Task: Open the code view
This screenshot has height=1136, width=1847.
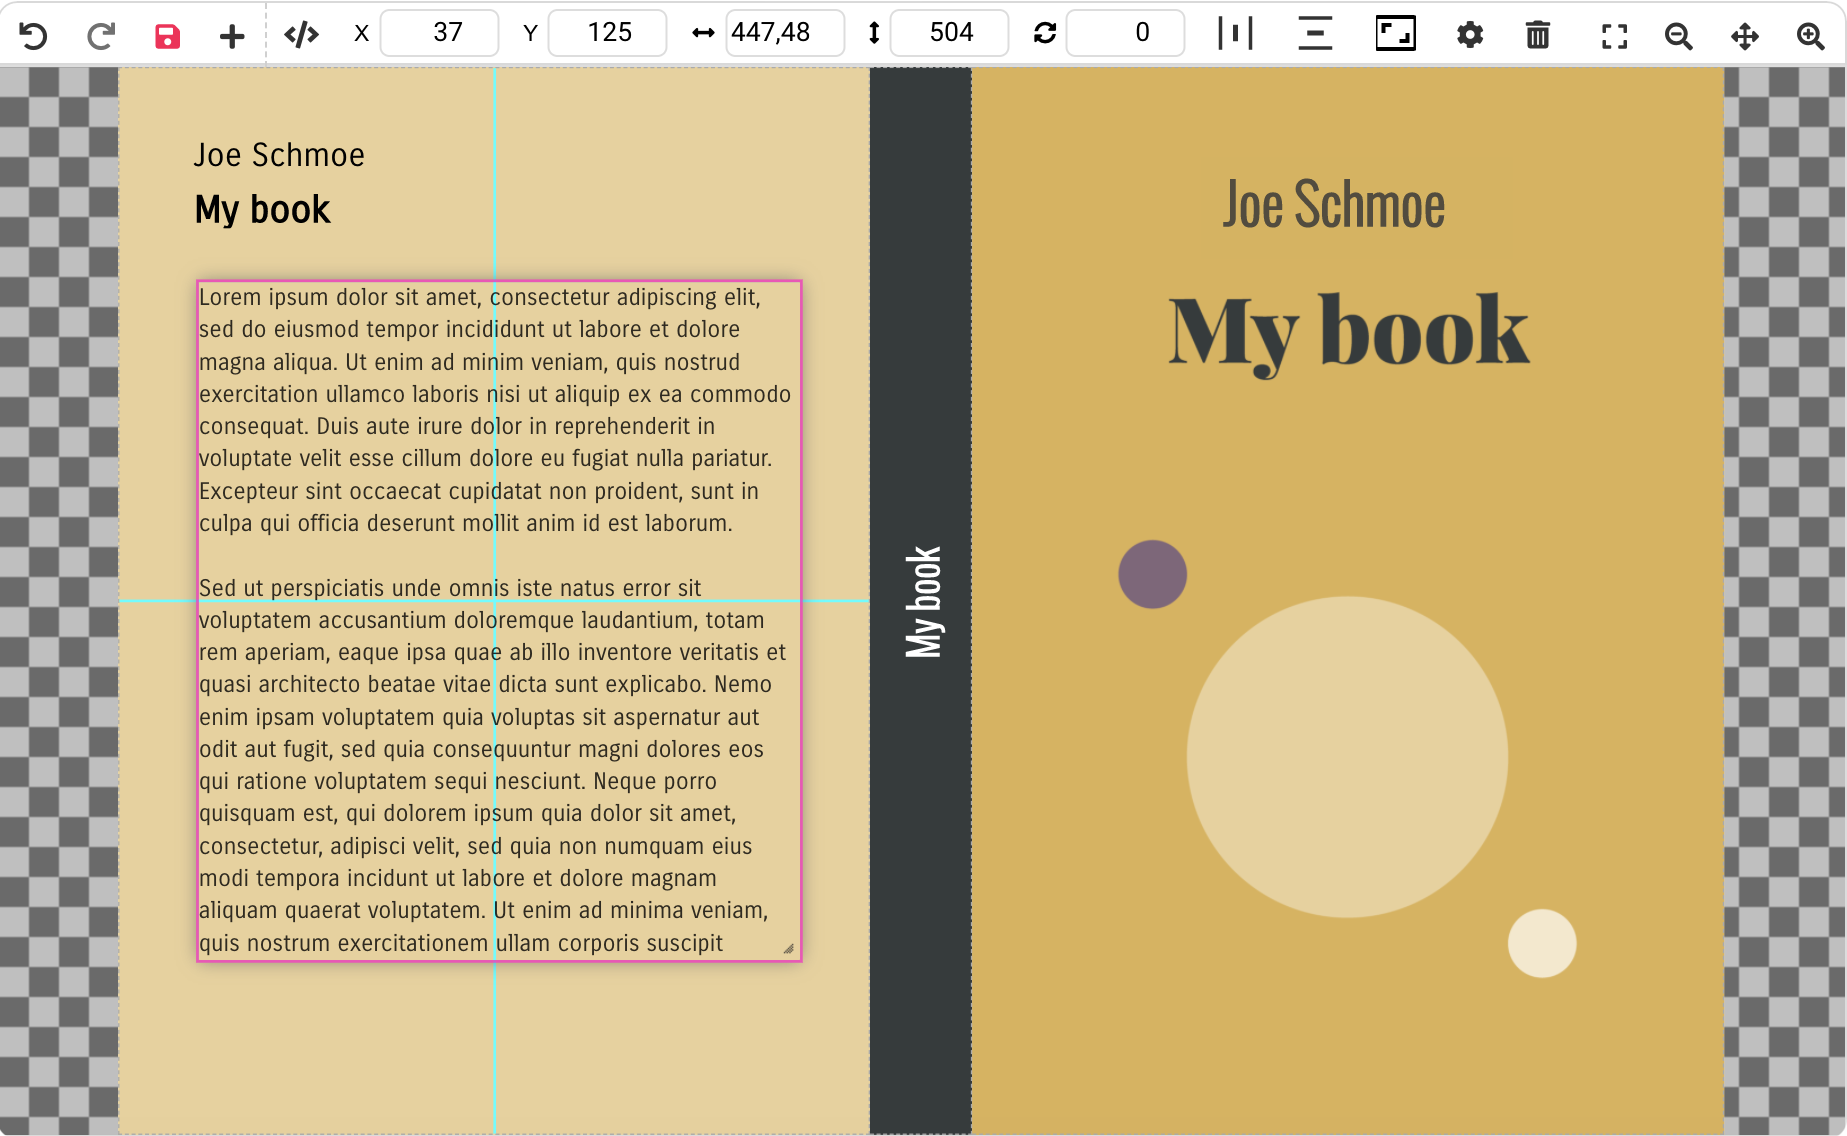Action: 302,34
